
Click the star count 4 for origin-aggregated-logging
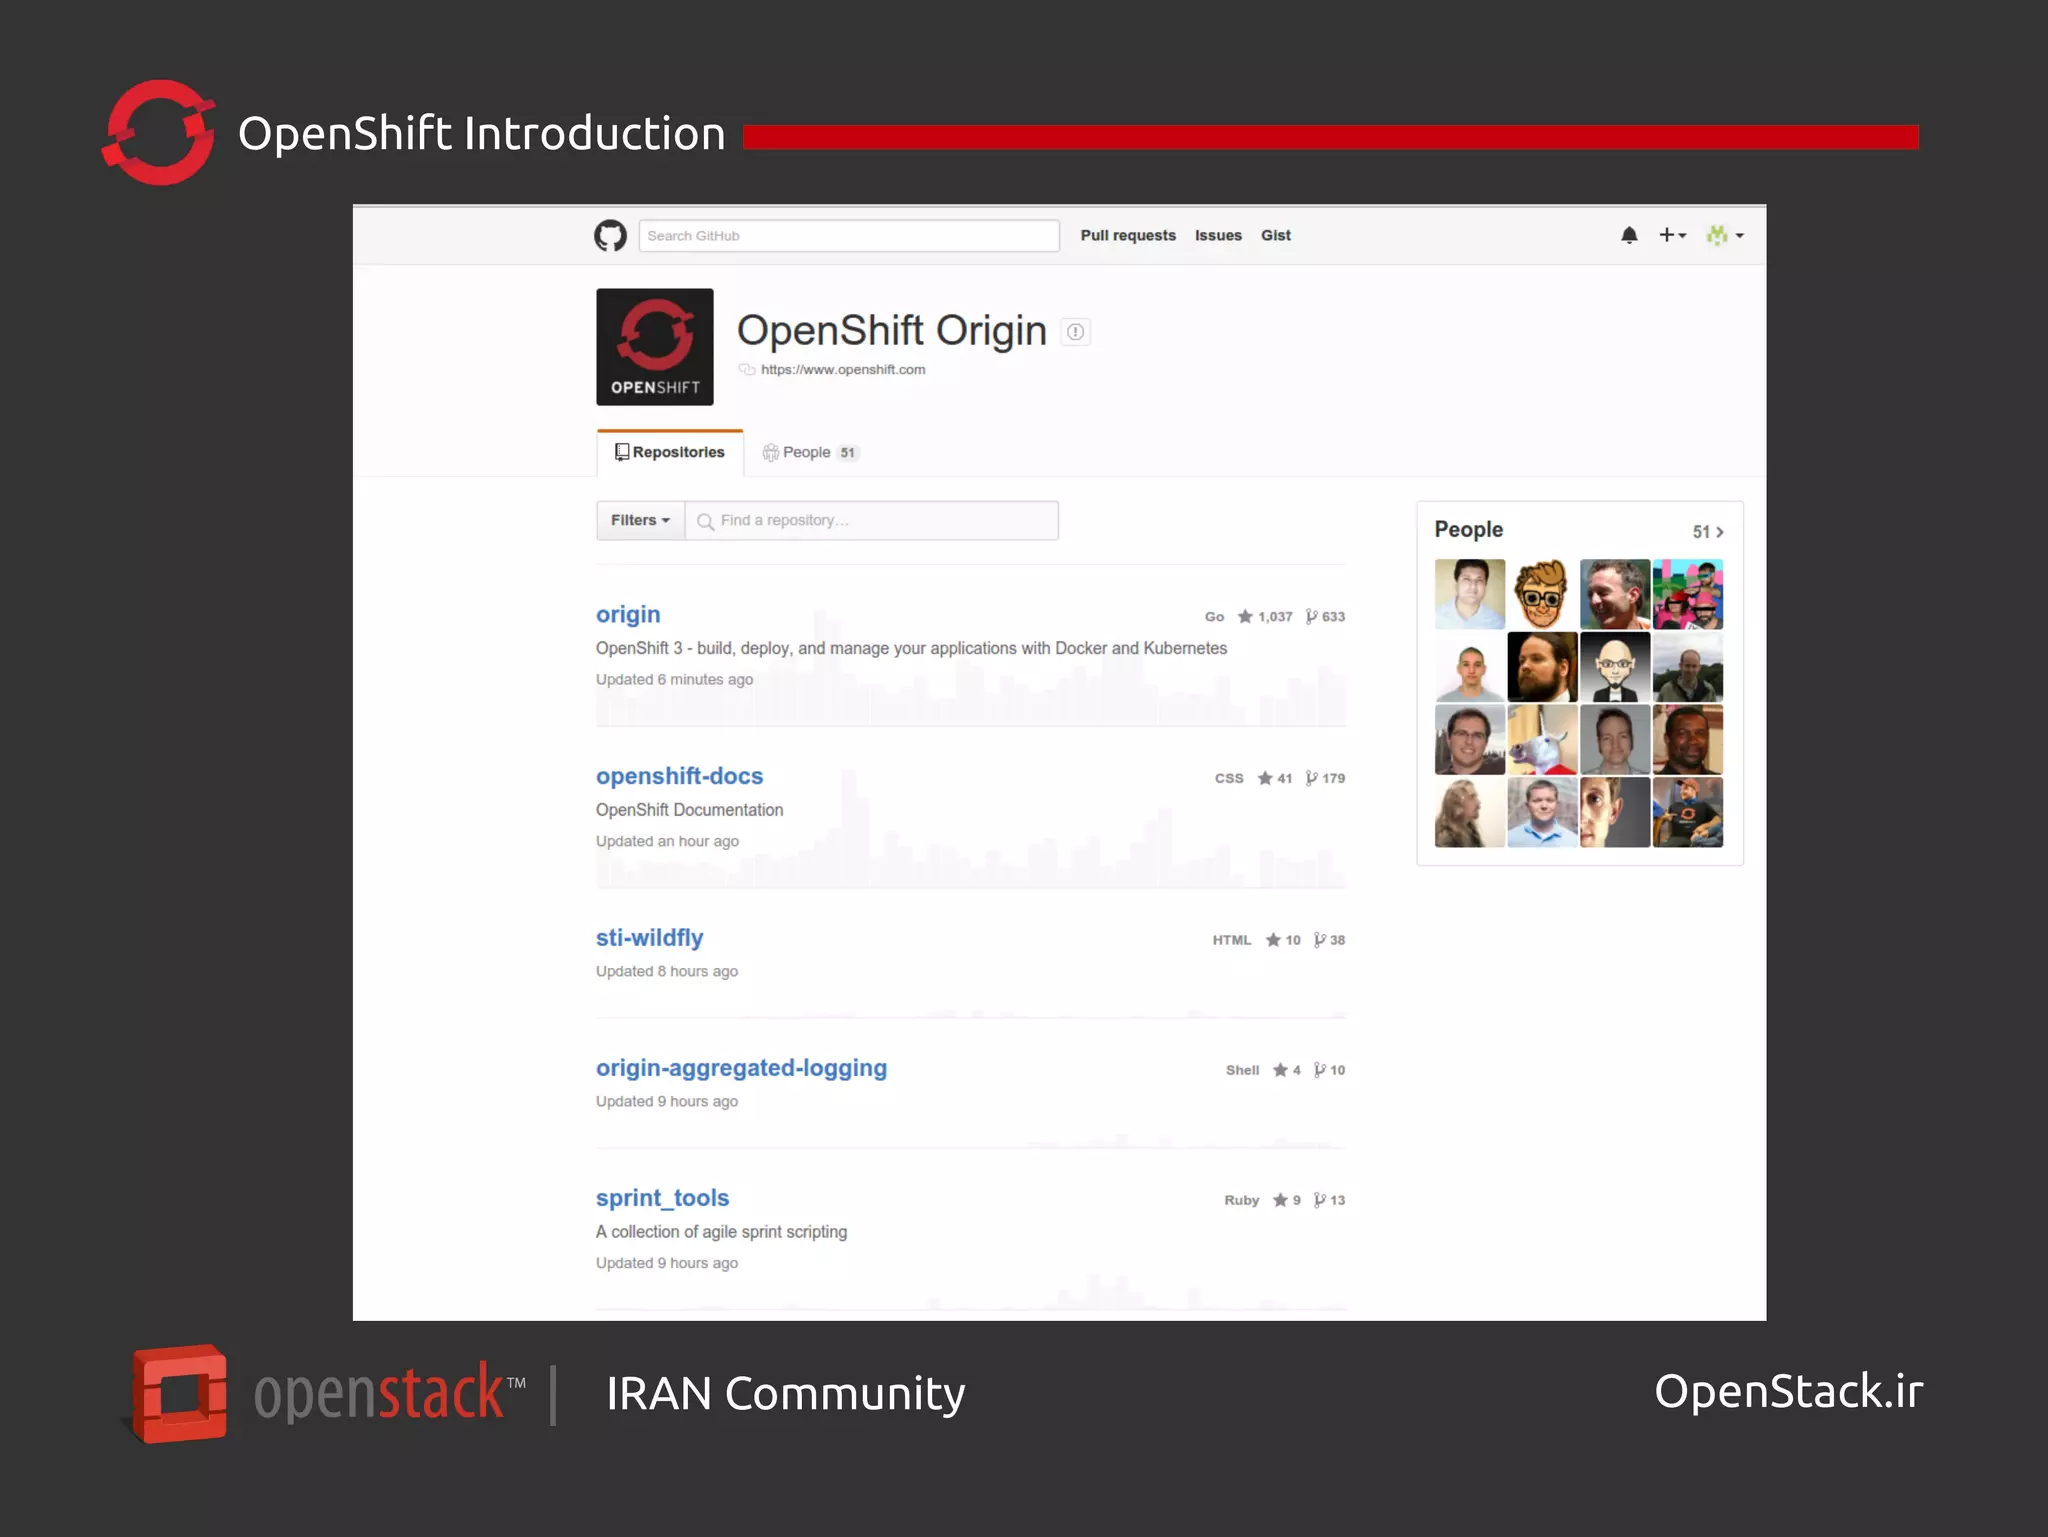(x=1286, y=1070)
